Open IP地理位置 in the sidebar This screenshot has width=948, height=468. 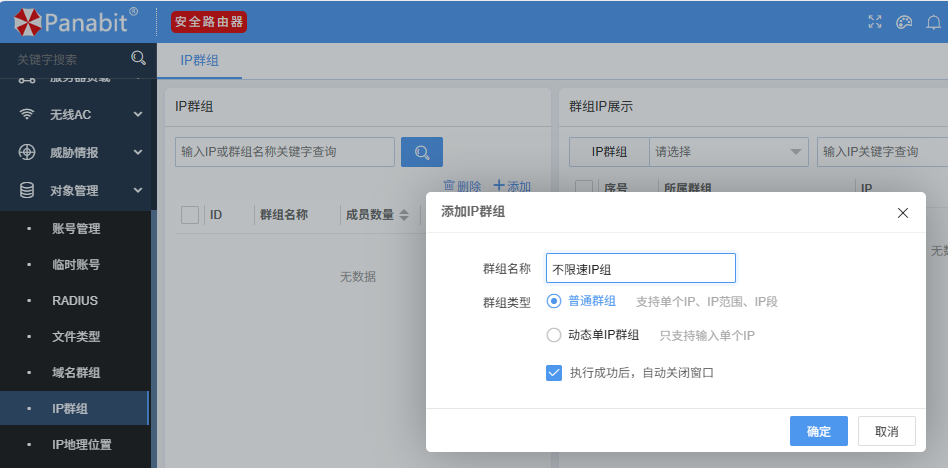(x=82, y=445)
